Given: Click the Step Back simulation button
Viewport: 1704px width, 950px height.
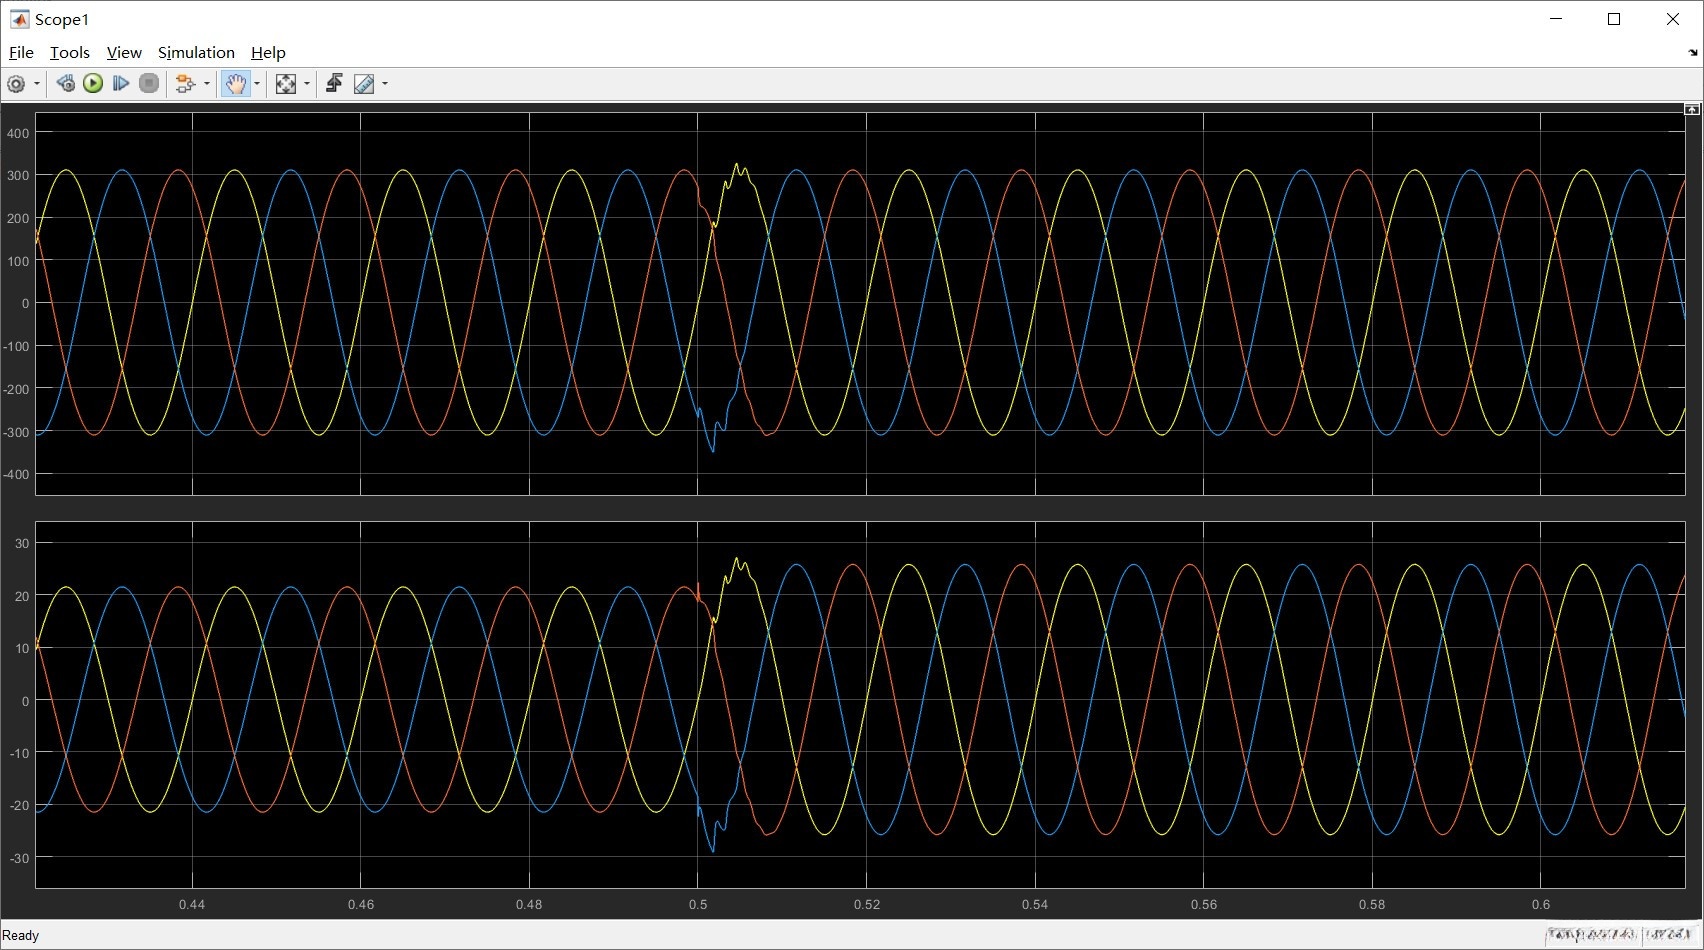Looking at the screenshot, I should 65,84.
